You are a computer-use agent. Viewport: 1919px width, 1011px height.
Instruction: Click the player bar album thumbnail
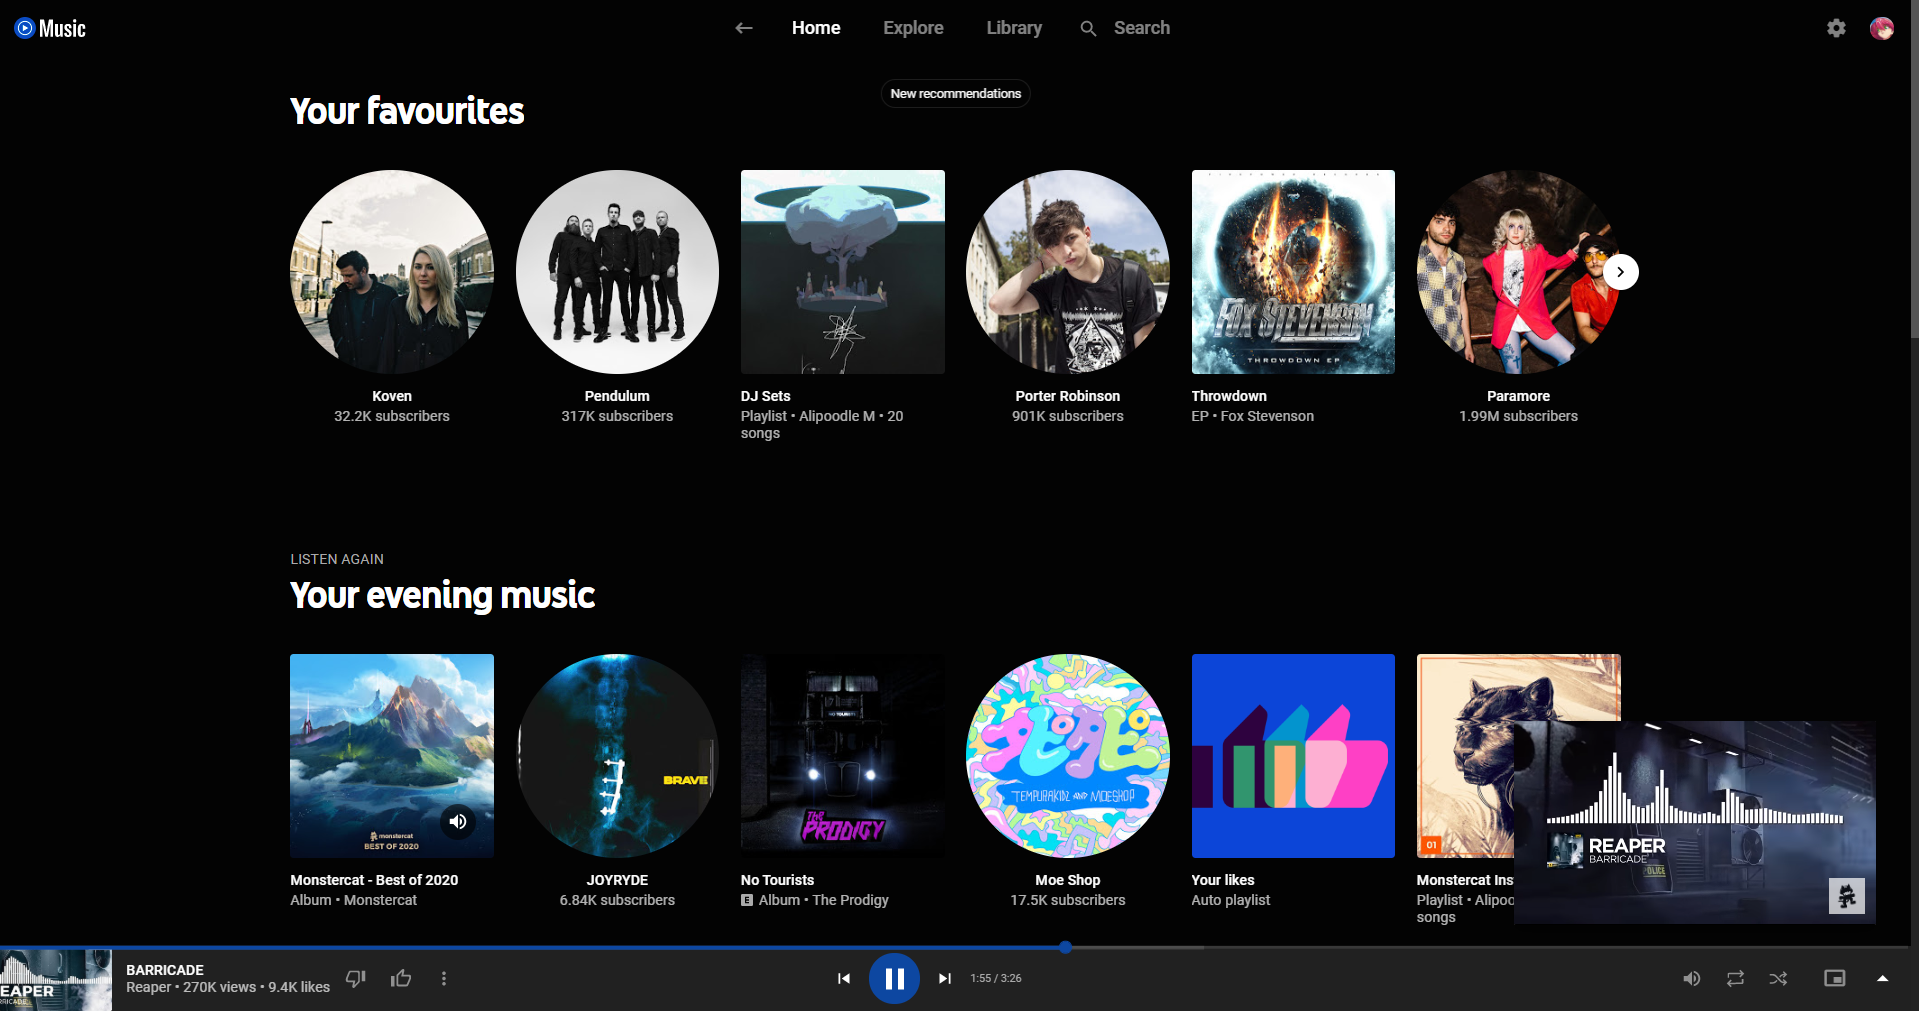click(56, 980)
